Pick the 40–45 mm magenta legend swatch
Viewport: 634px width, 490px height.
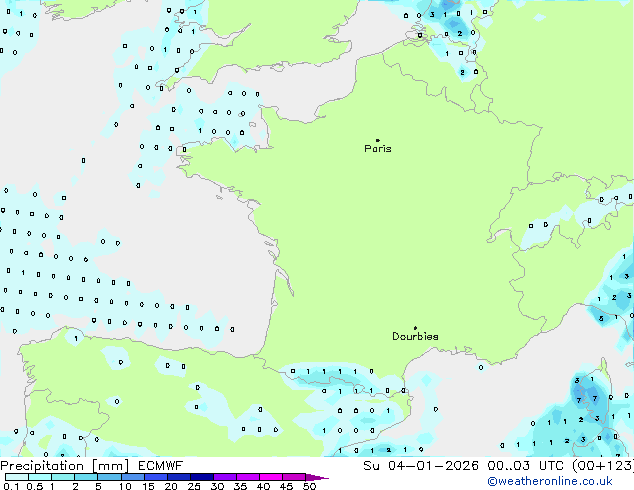click(x=271, y=477)
